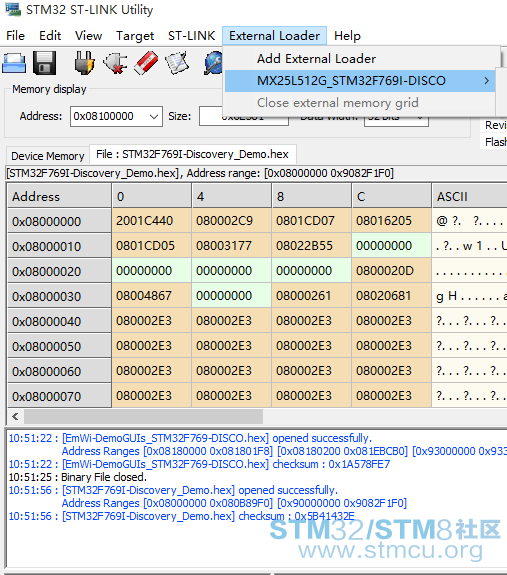Click the column 4 header
507x575 pixels.
point(232,196)
